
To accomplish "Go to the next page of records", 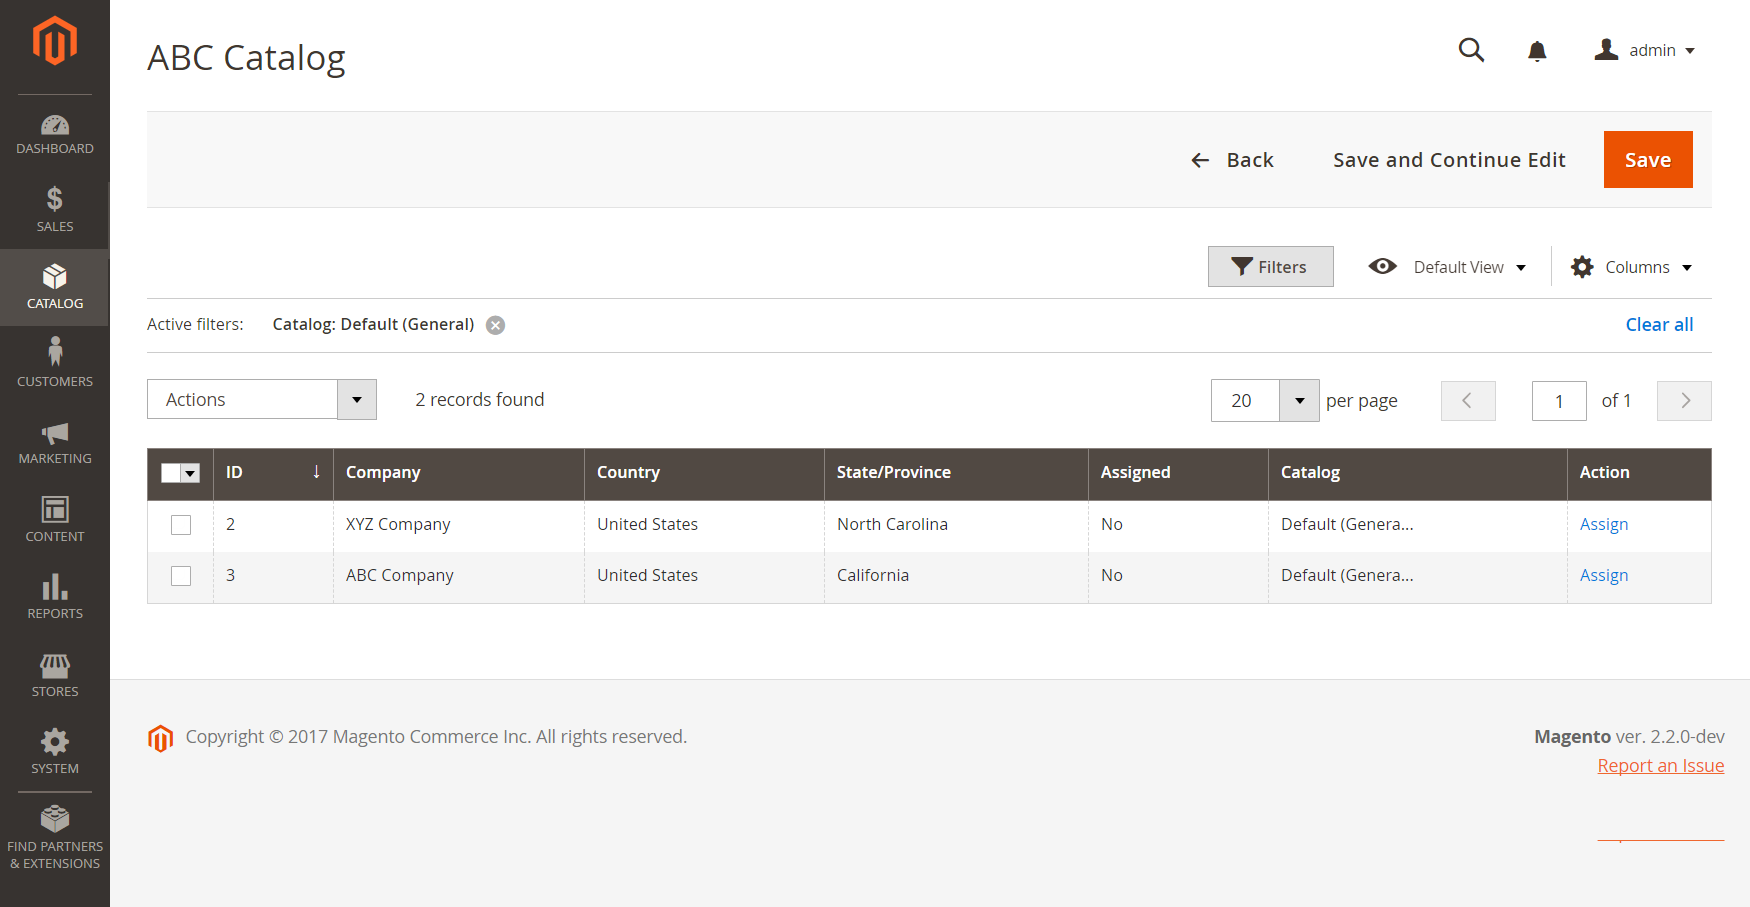I will pyautogui.click(x=1684, y=401).
